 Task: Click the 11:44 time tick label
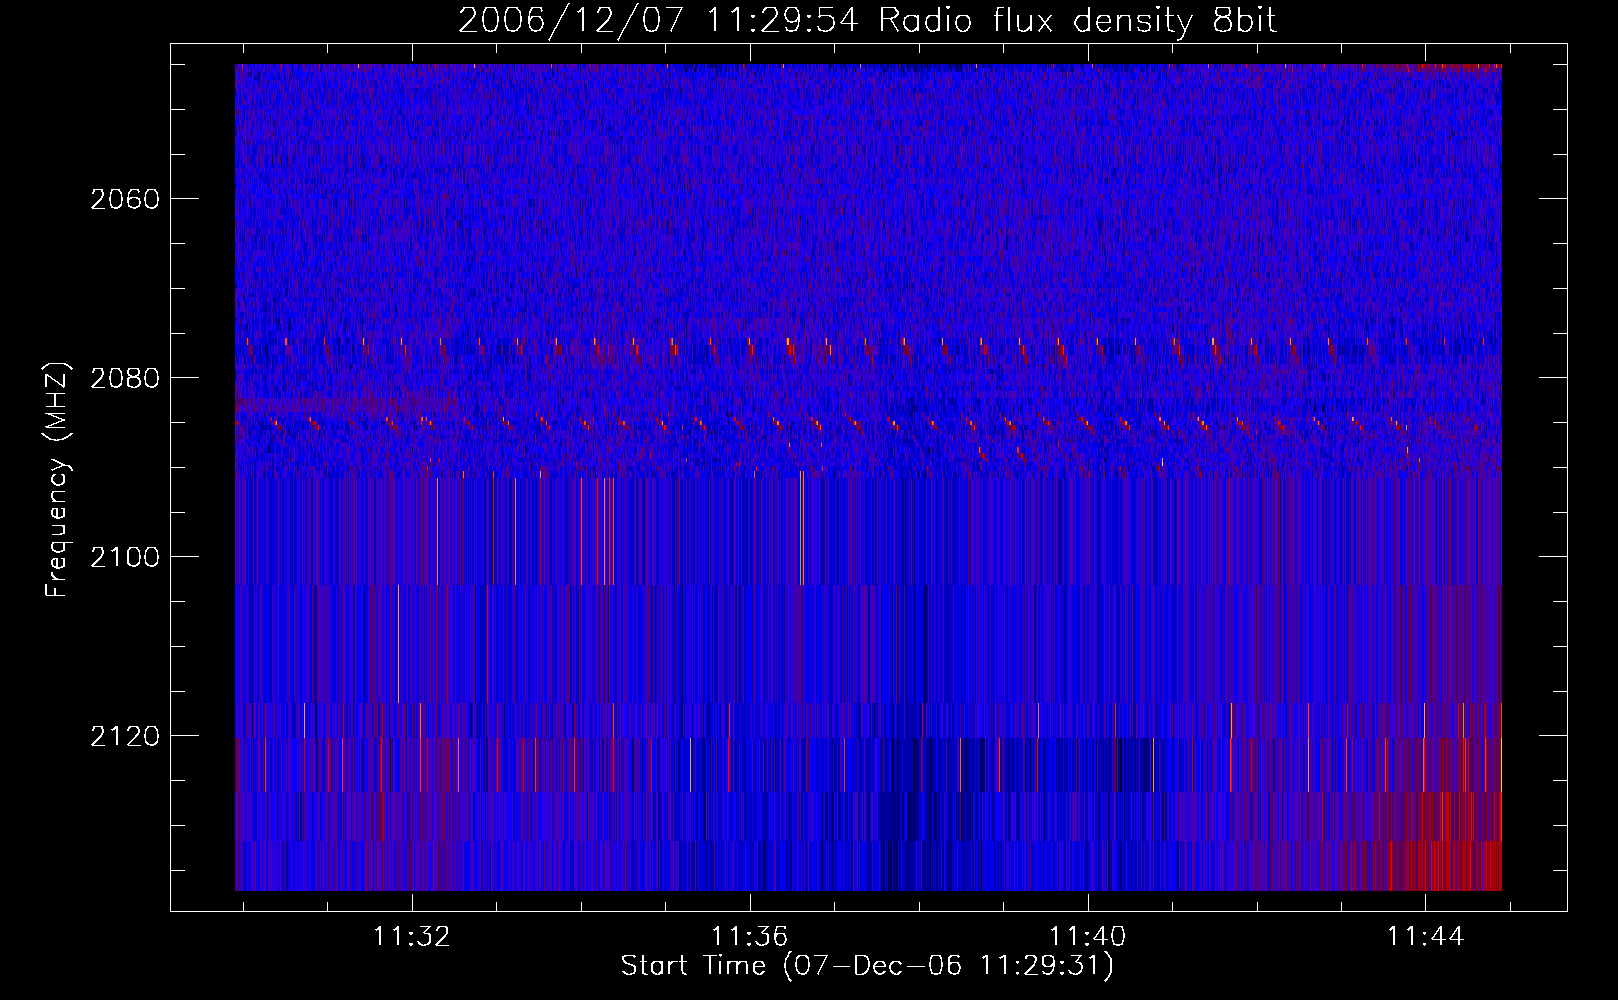(1425, 936)
